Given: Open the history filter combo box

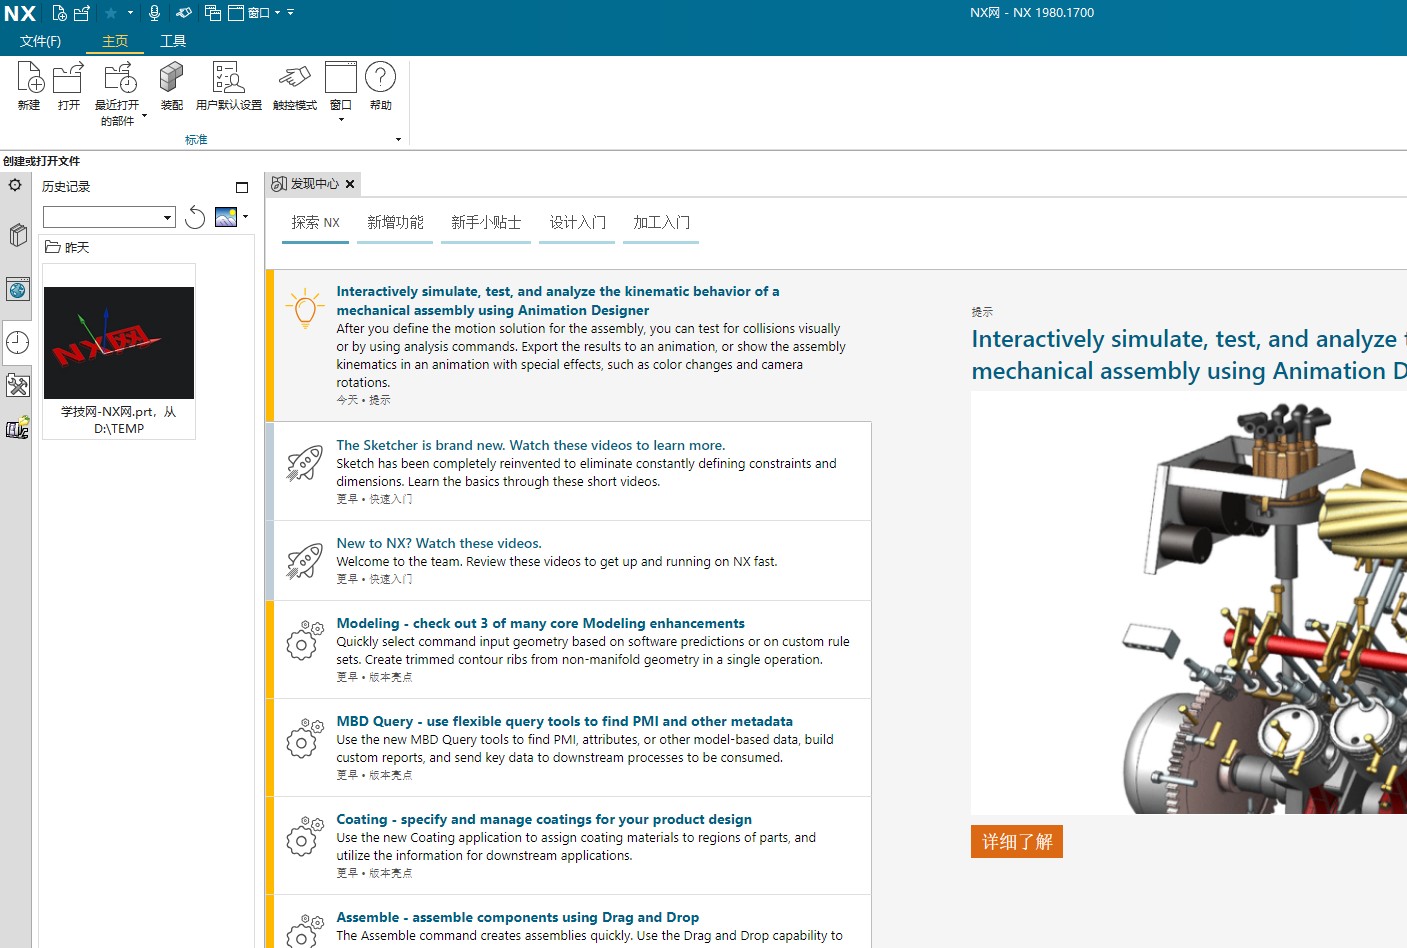Looking at the screenshot, I should tap(109, 217).
